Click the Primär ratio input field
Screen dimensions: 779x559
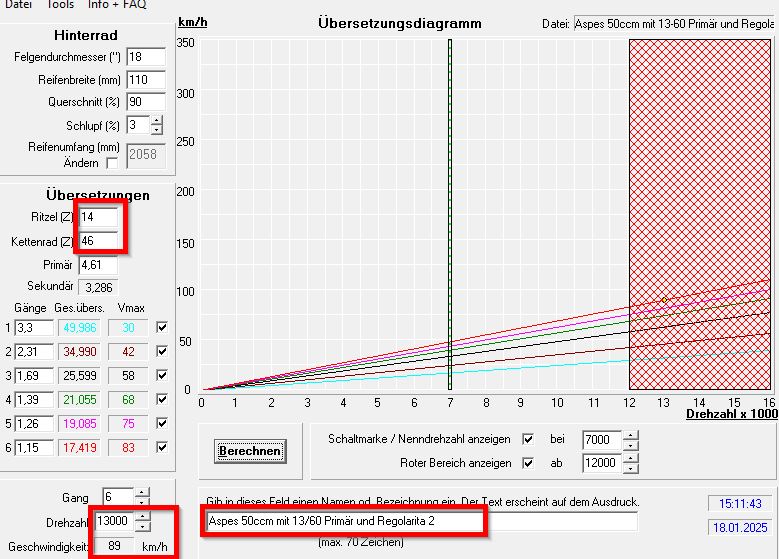pyautogui.click(x=97, y=265)
